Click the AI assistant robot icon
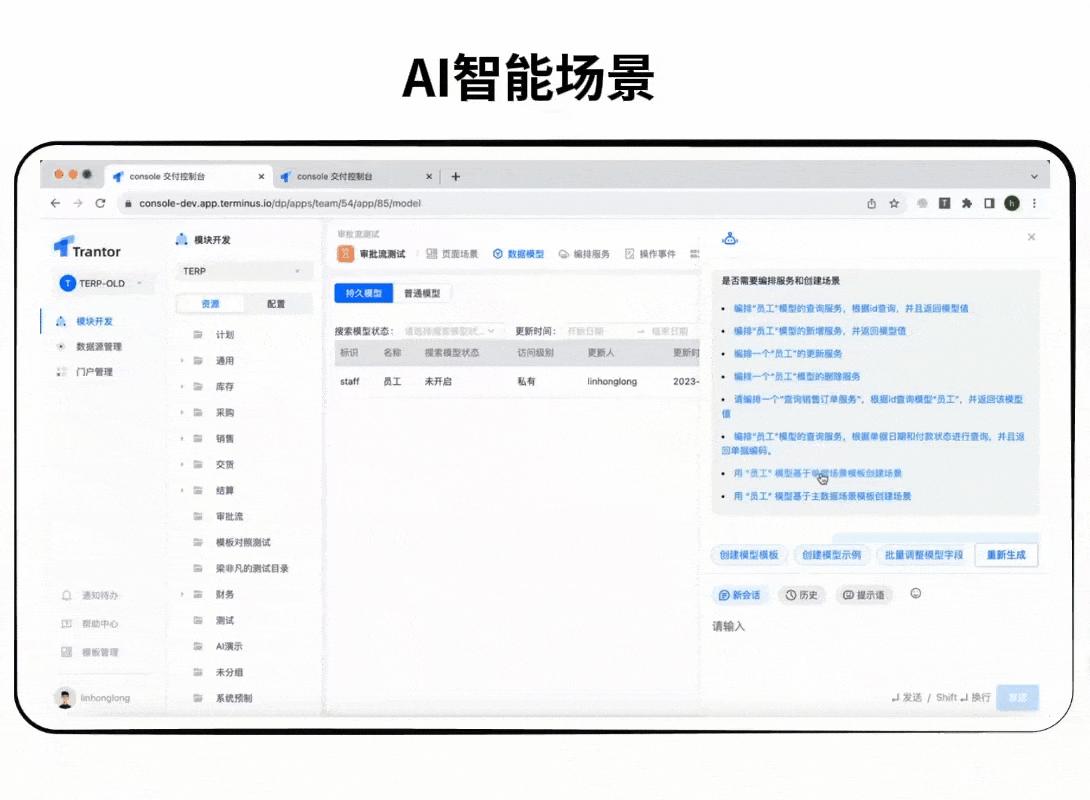This screenshot has width=1090, height=800. (x=730, y=238)
